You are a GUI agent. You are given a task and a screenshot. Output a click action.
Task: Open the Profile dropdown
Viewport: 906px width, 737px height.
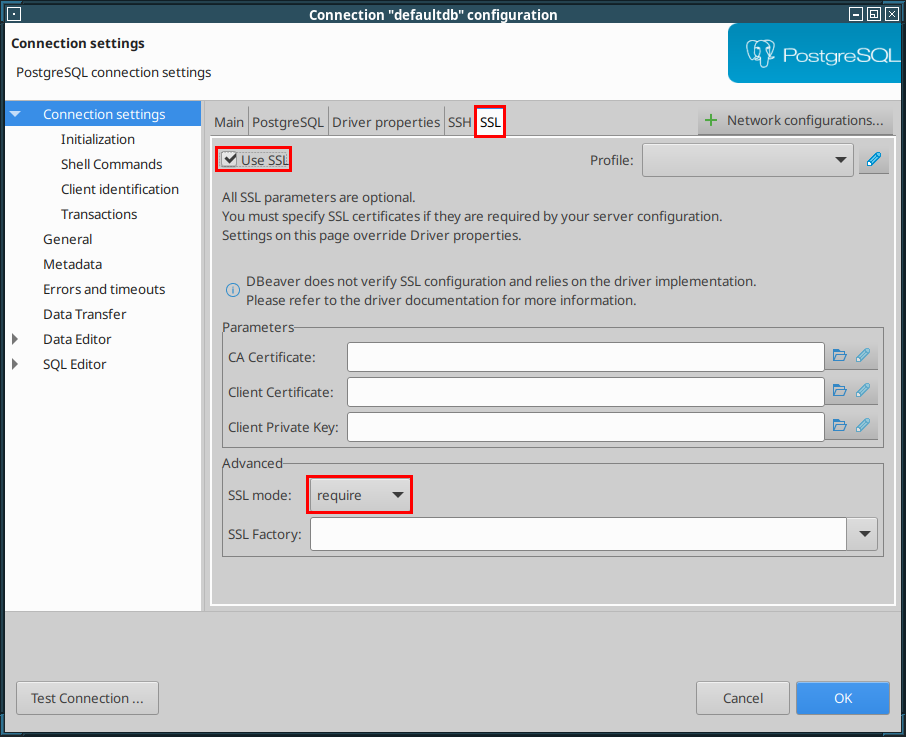[747, 160]
